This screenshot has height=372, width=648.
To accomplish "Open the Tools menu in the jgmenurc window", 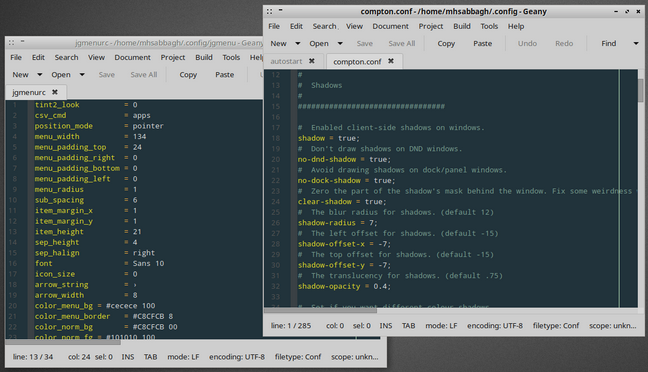I will pyautogui.click(x=231, y=57).
